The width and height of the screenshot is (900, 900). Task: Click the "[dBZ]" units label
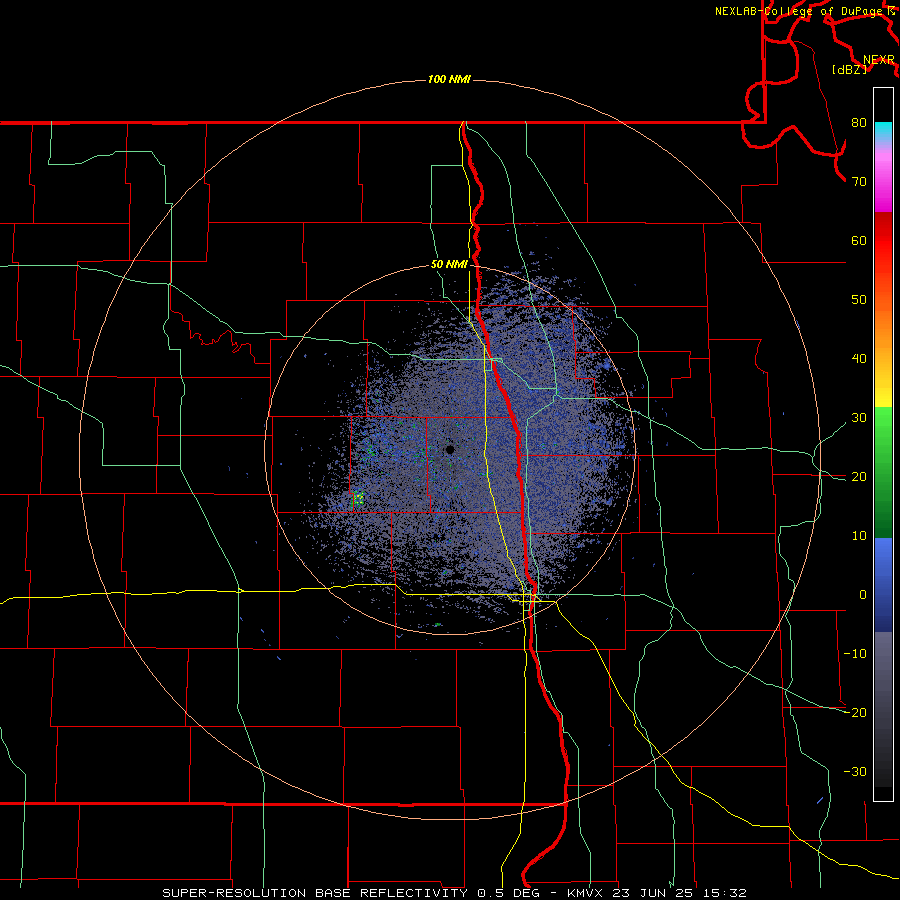click(x=849, y=70)
